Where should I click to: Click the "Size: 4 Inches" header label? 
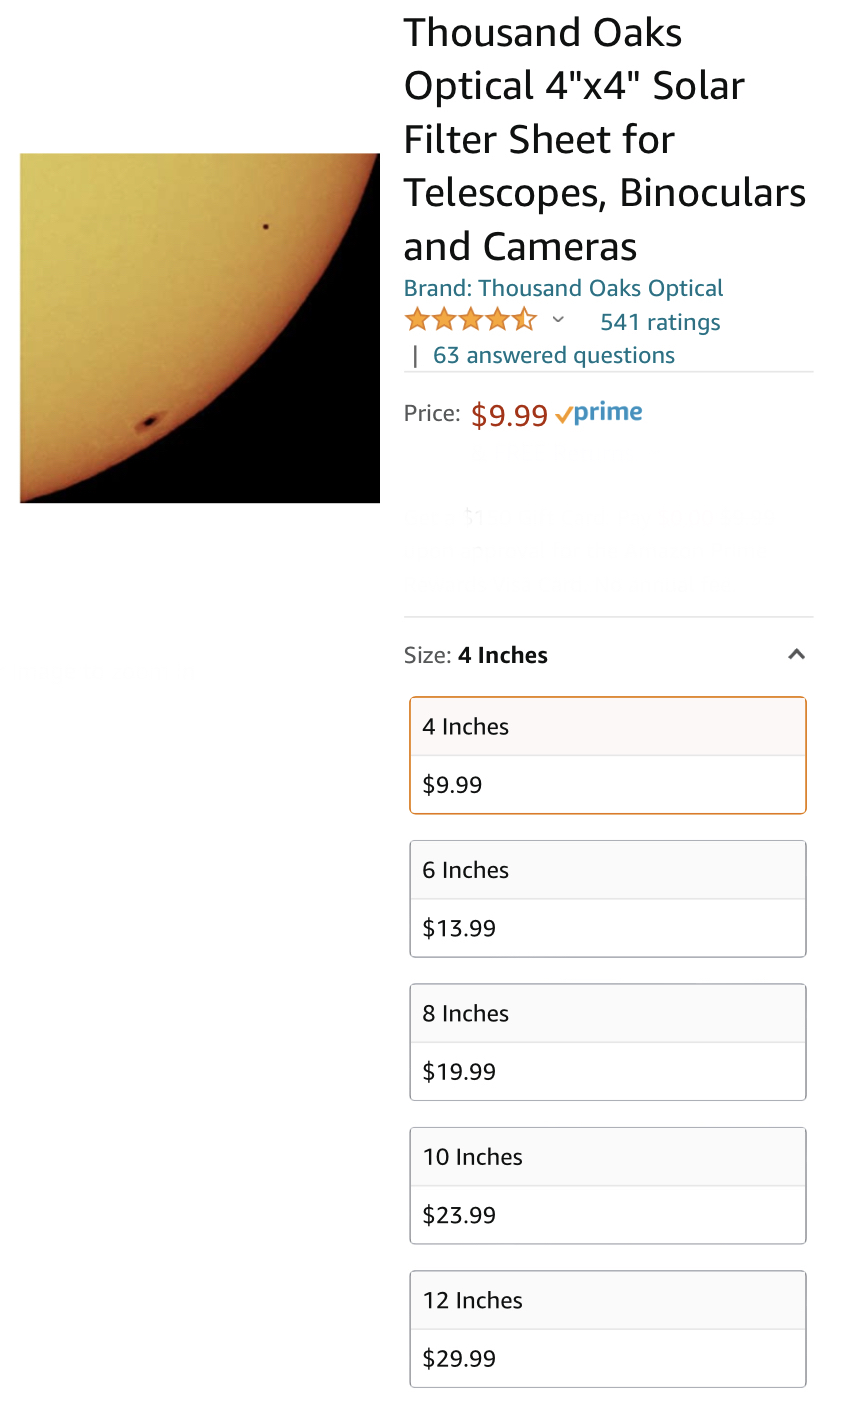click(476, 655)
